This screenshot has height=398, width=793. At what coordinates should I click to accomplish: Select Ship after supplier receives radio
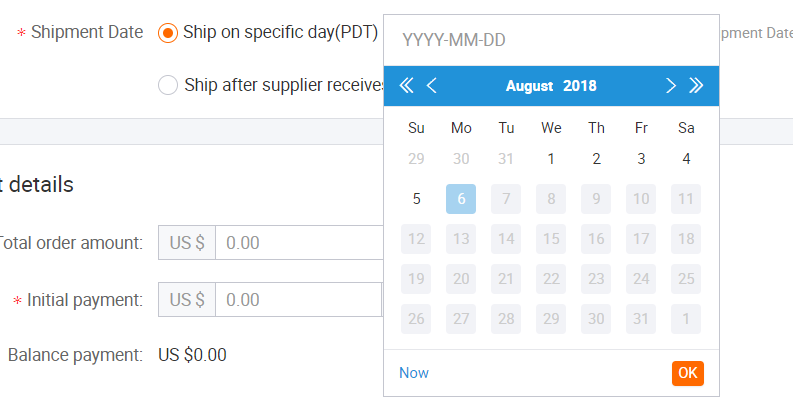[x=168, y=85]
